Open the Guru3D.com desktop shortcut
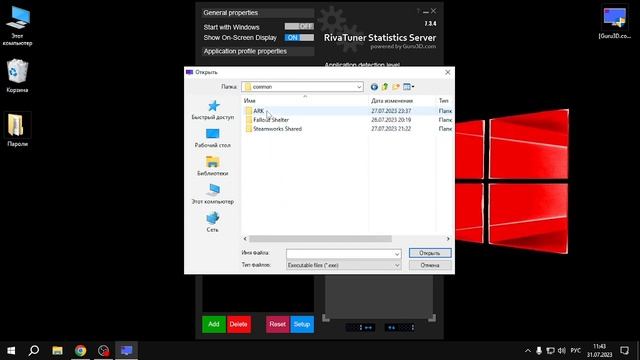 coord(614,23)
